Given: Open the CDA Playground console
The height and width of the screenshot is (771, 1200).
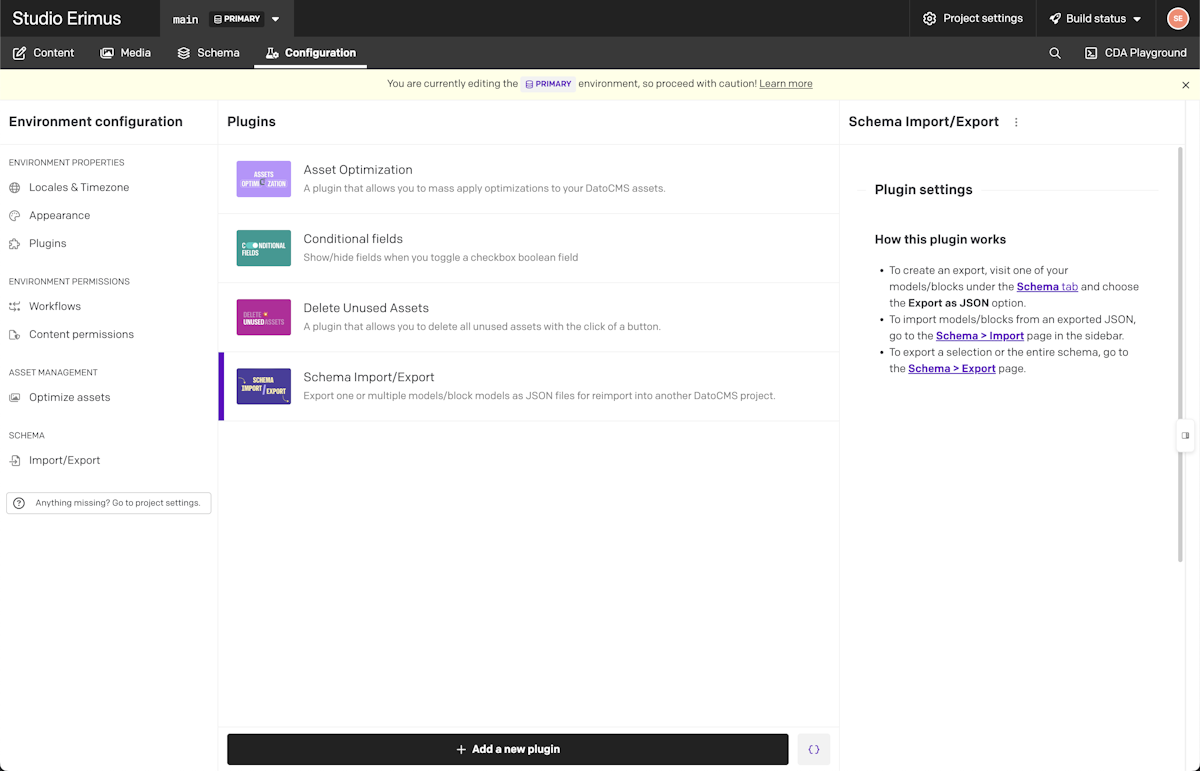Looking at the screenshot, I should 1135,53.
